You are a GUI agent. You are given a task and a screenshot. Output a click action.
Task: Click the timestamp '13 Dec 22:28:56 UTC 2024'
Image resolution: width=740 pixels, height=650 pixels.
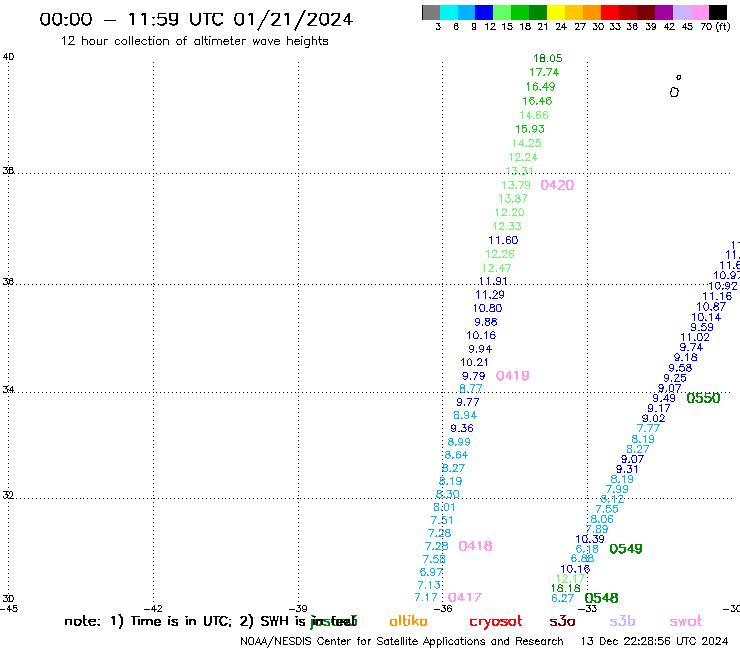[x=654, y=642]
